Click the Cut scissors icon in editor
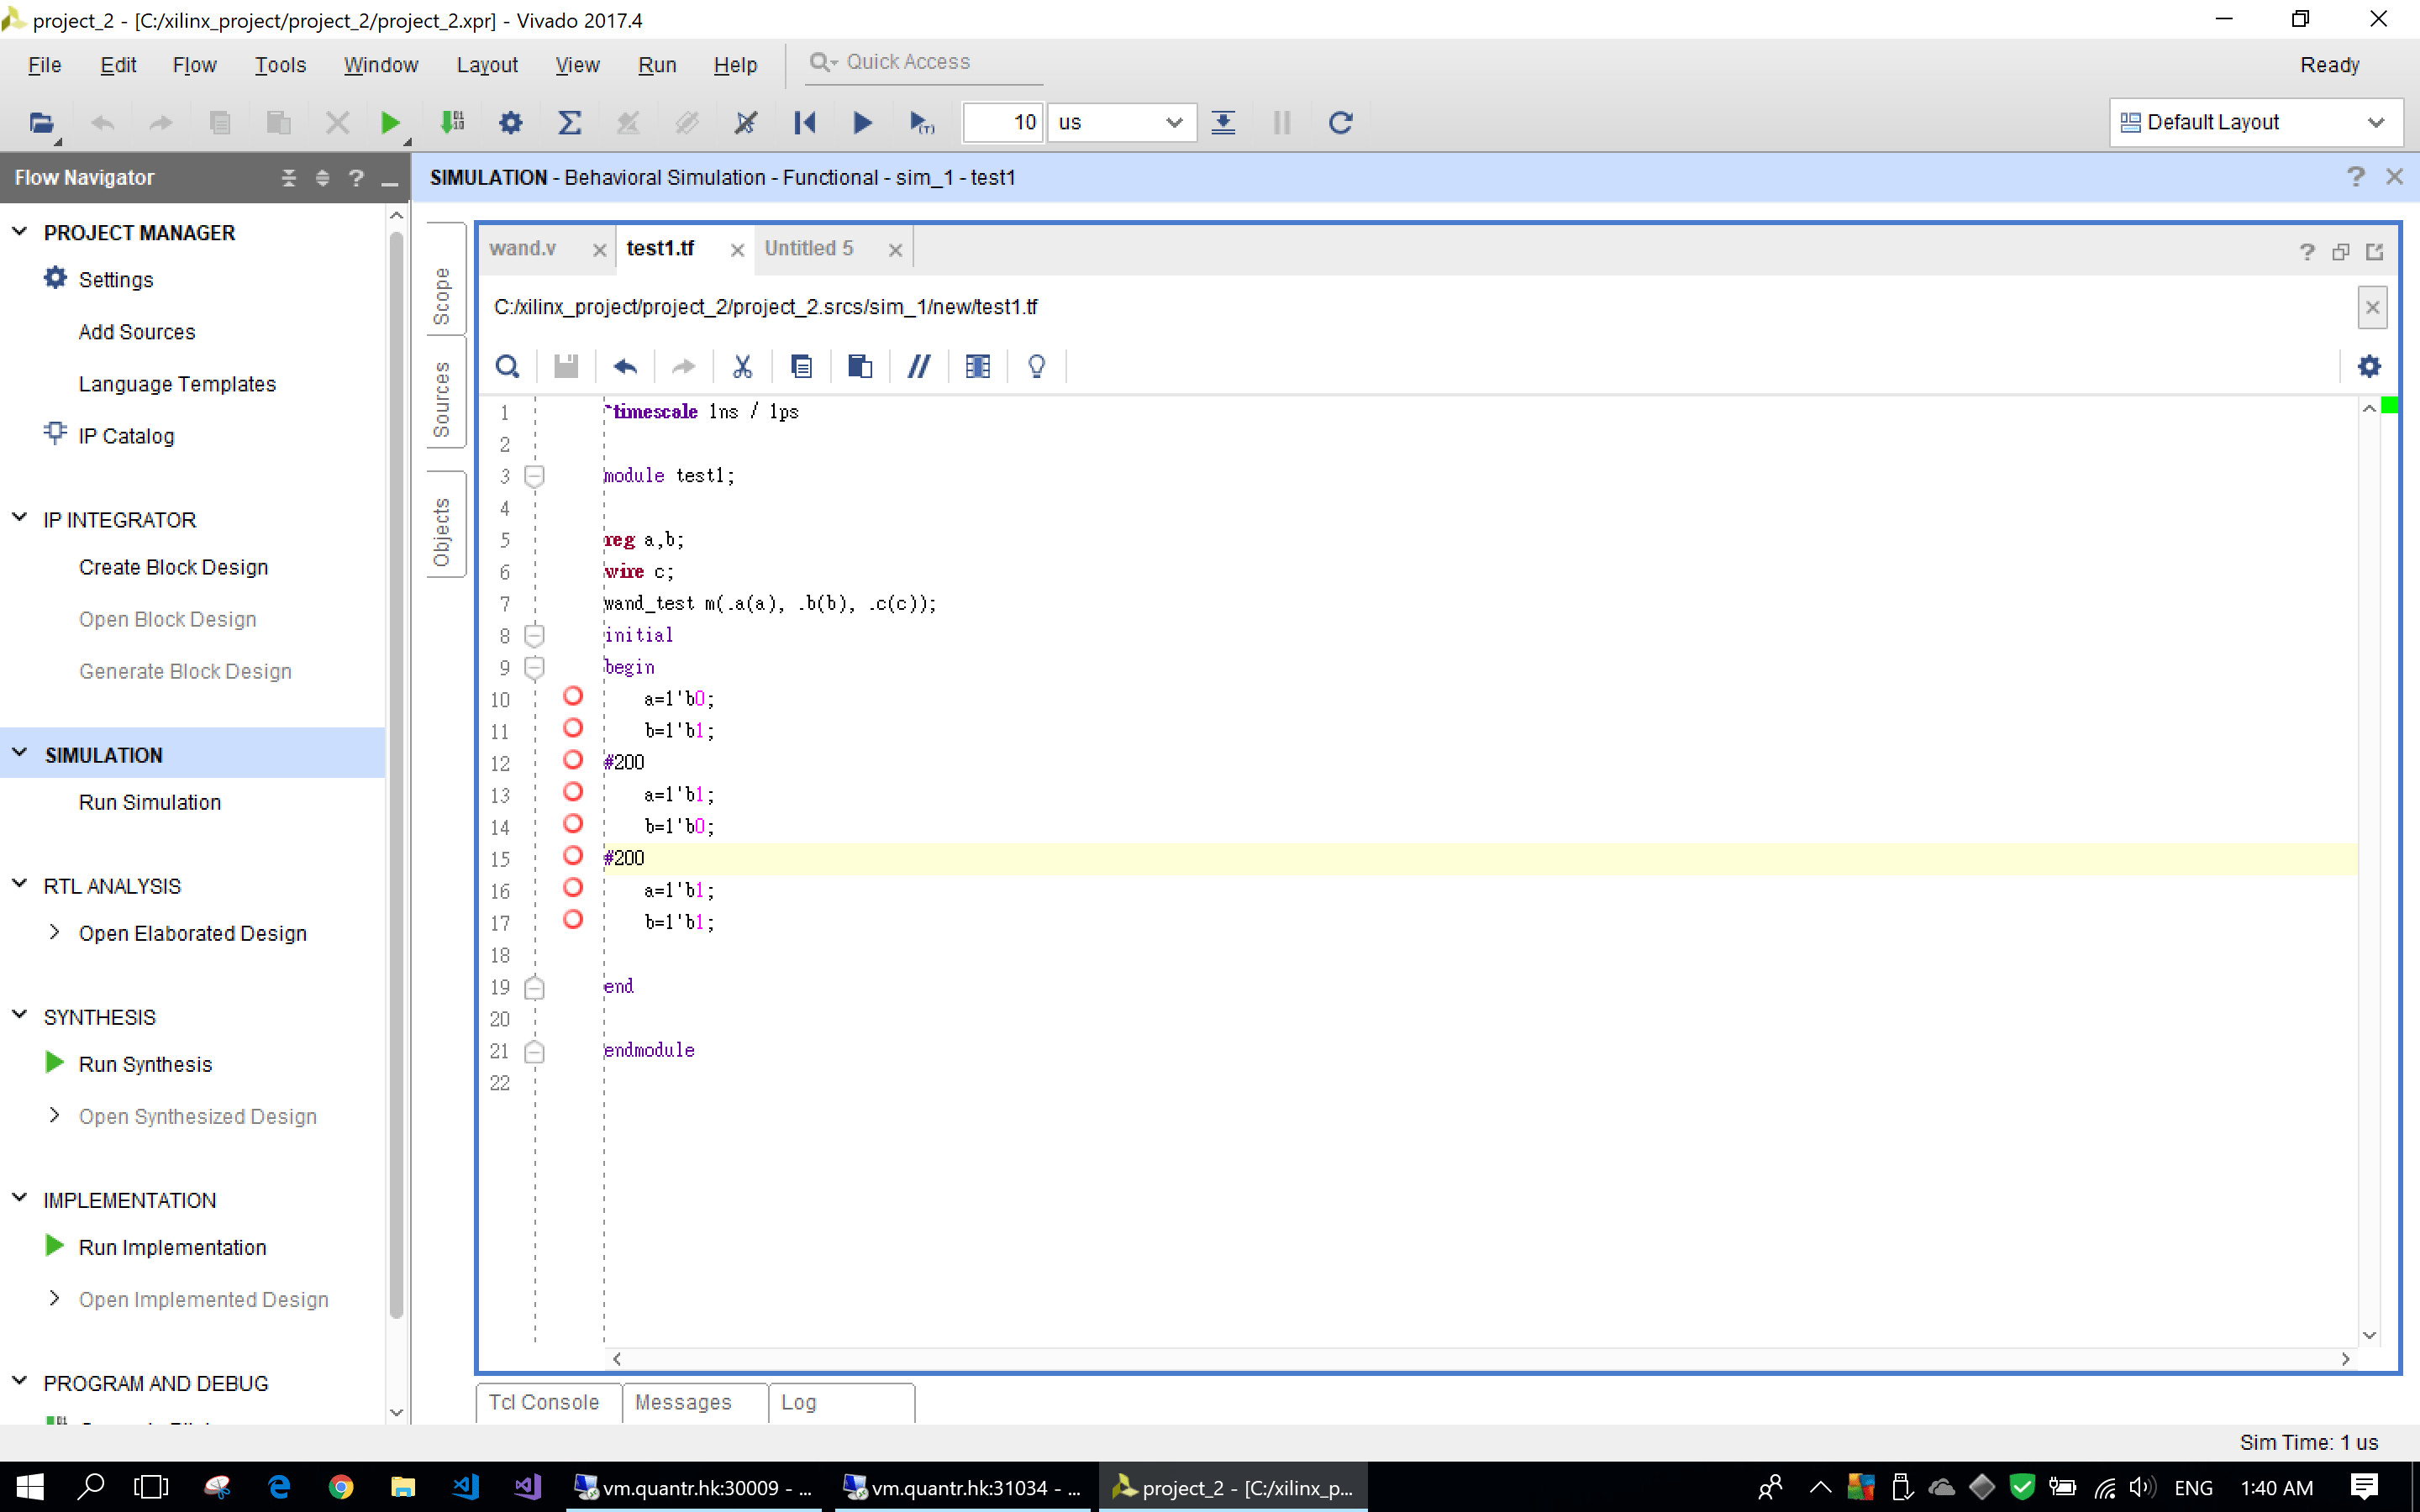The height and width of the screenshot is (1512, 2420). (x=742, y=366)
